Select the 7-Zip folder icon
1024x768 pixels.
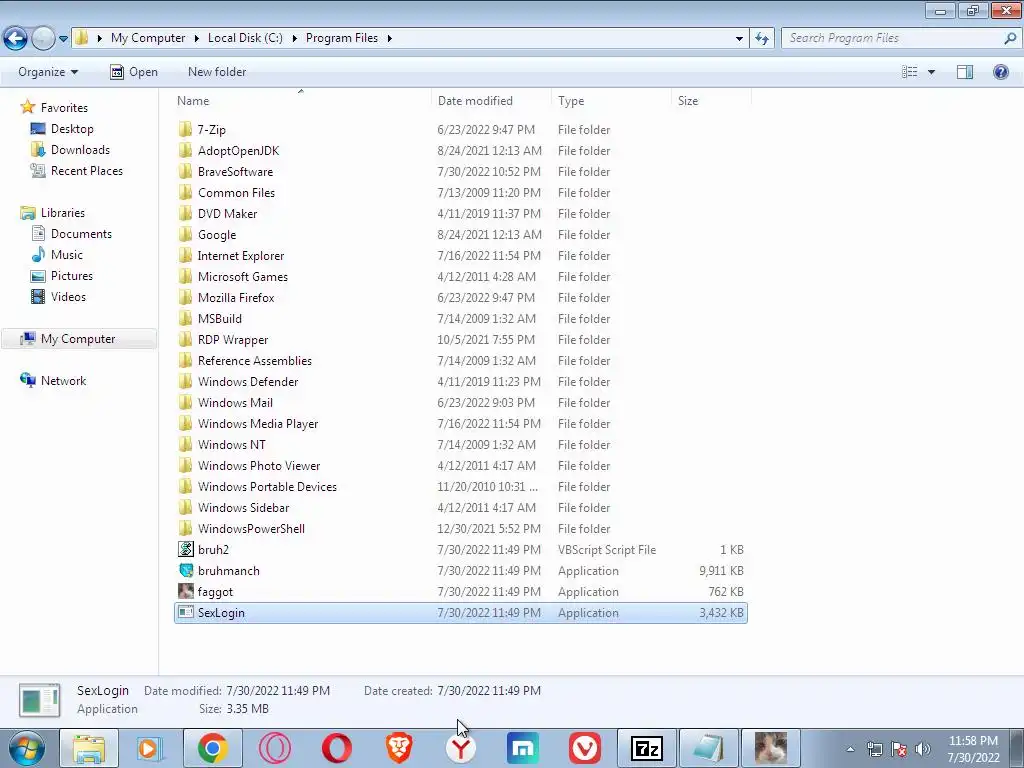(x=185, y=129)
